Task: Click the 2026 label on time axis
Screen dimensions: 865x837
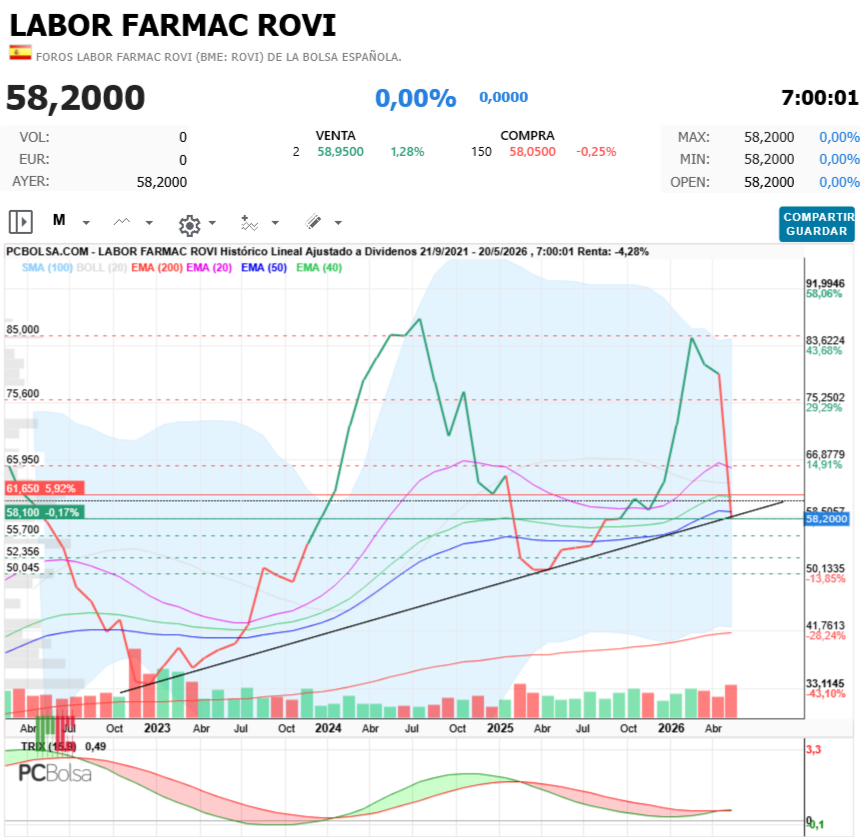Action: (x=671, y=728)
